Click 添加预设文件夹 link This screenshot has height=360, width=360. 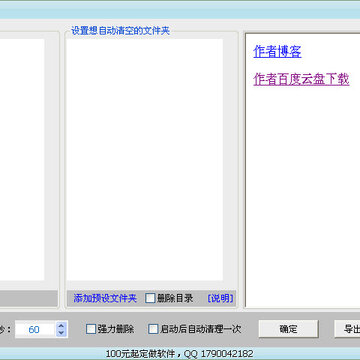[x=105, y=298]
